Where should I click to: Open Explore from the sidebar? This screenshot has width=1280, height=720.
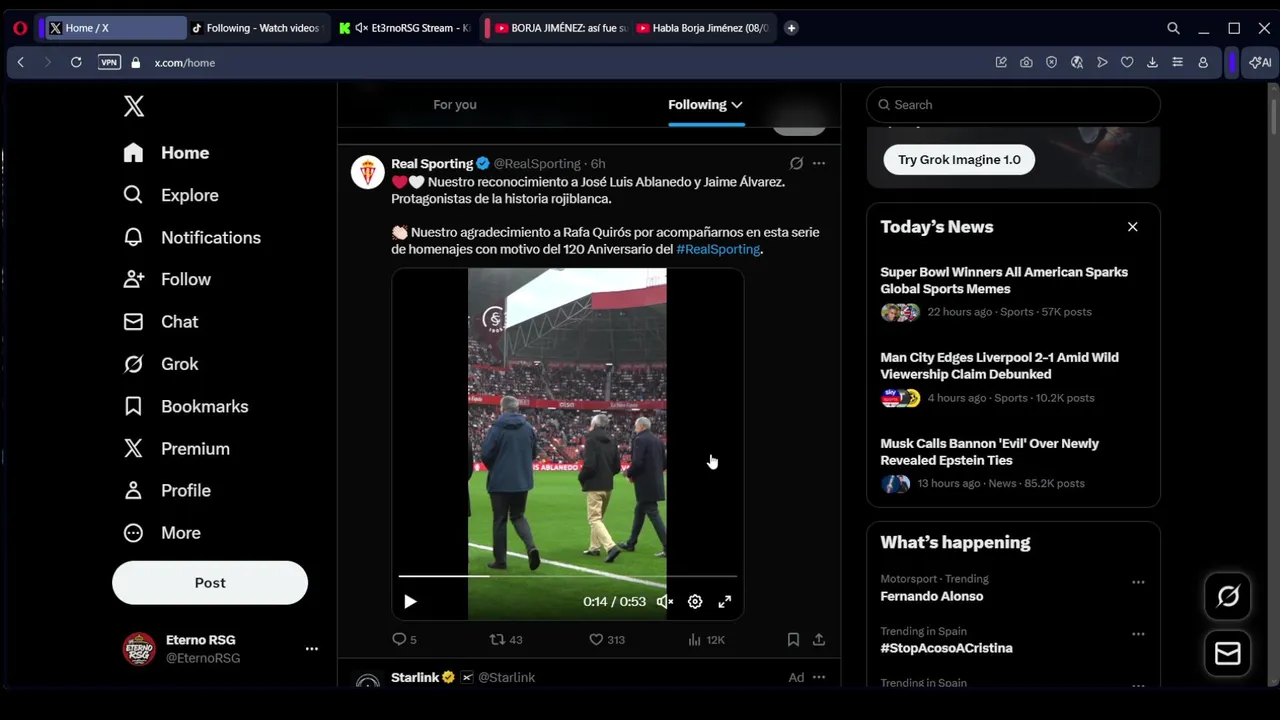(170, 195)
